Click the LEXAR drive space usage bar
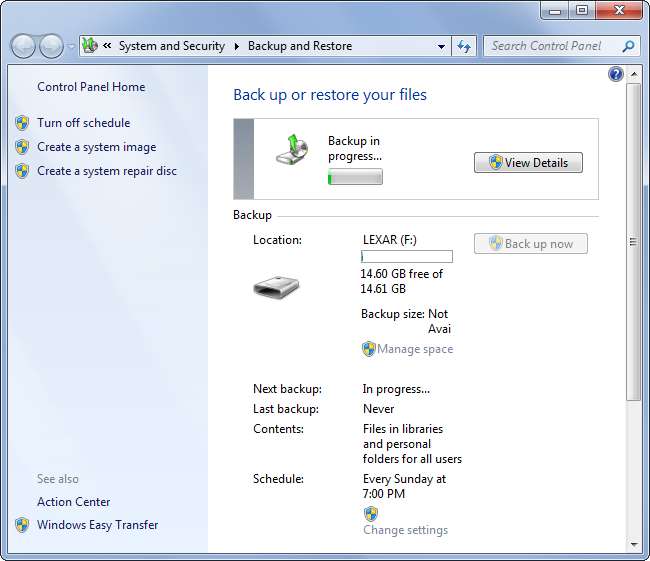The height and width of the screenshot is (561, 650). coord(407,256)
